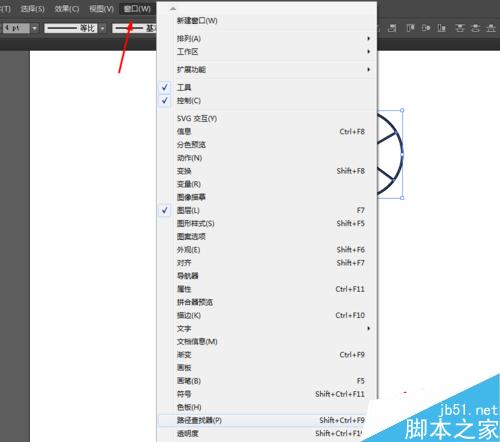The height and width of the screenshot is (442, 500).
Task: Open the SVG 交互(Y) panel
Action: [x=267, y=118]
